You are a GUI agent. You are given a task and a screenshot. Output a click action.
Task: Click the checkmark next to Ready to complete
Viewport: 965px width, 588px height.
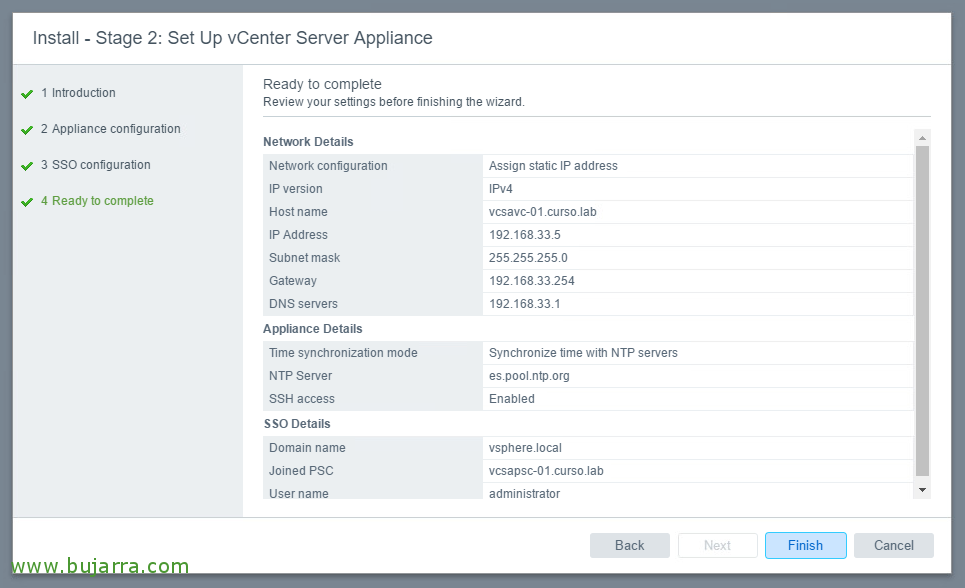26,202
